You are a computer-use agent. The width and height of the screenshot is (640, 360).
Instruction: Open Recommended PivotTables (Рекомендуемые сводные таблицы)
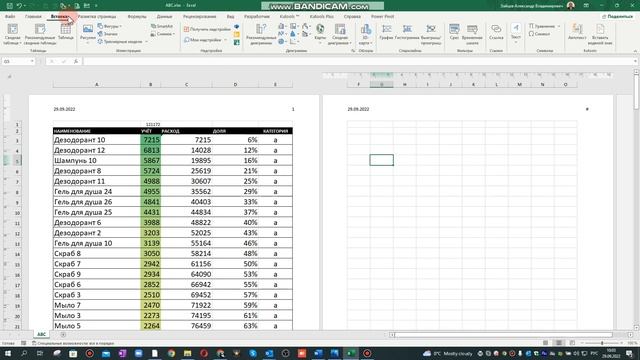point(40,34)
